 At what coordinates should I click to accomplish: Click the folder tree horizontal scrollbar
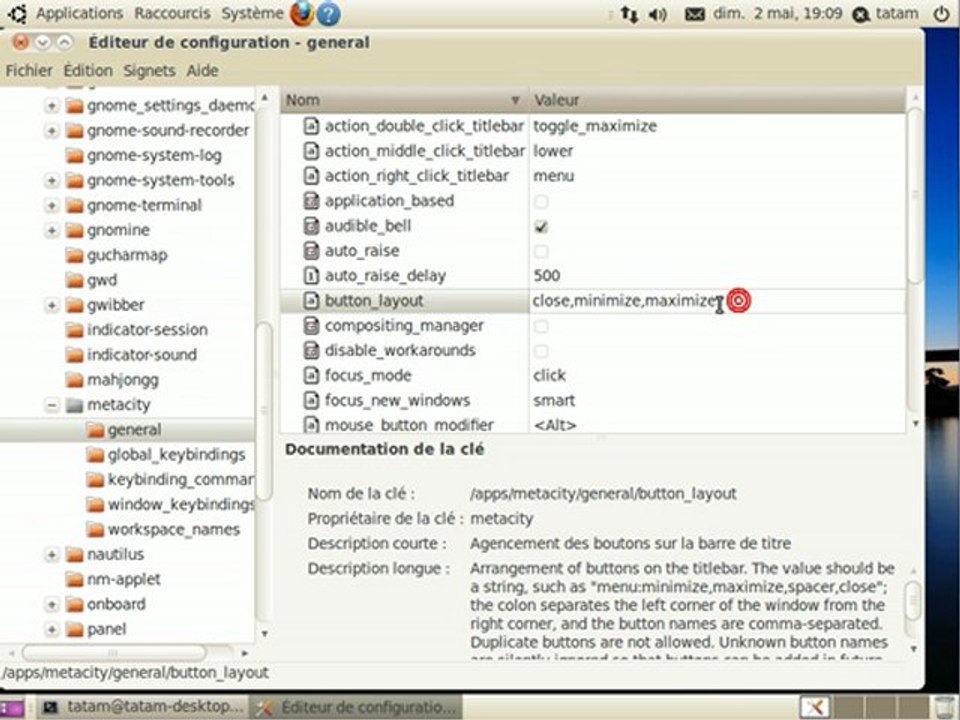(x=114, y=653)
